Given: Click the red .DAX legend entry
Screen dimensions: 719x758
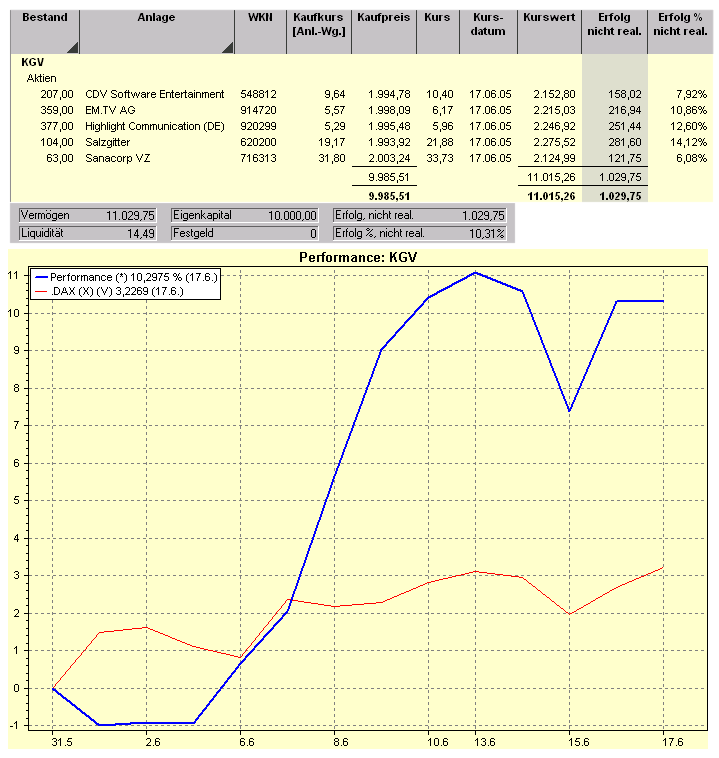Looking at the screenshot, I should (x=109, y=292).
